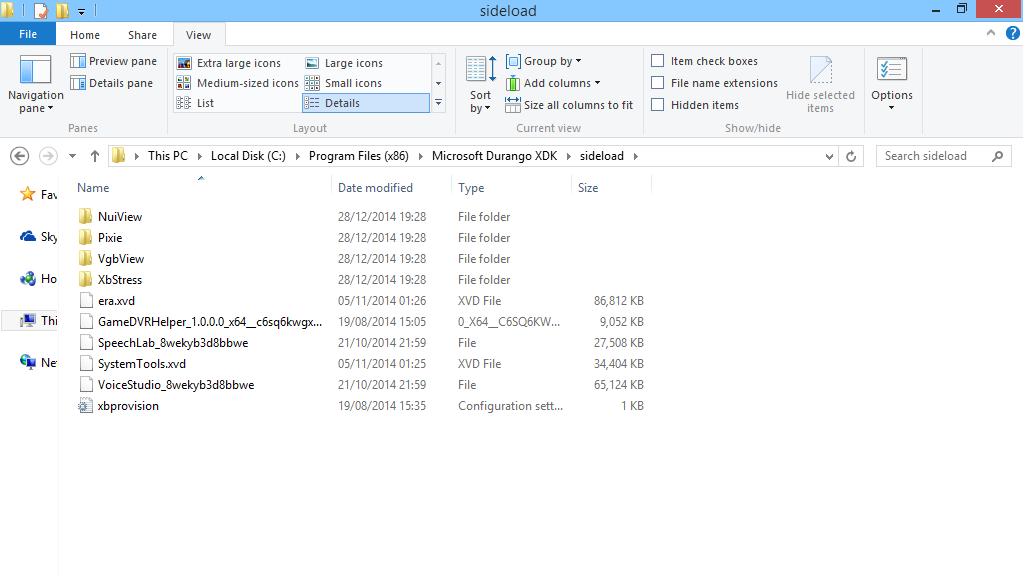Expand the layout gallery more arrow

tap(438, 103)
